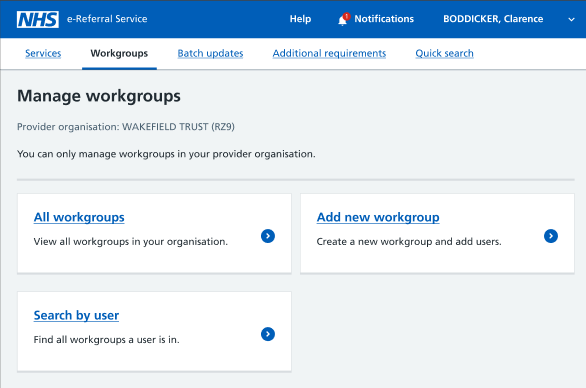Viewport: 586px width, 388px height.
Task: Click the 'Find all workgroups a user is in.' text
Action: [x=107, y=339]
